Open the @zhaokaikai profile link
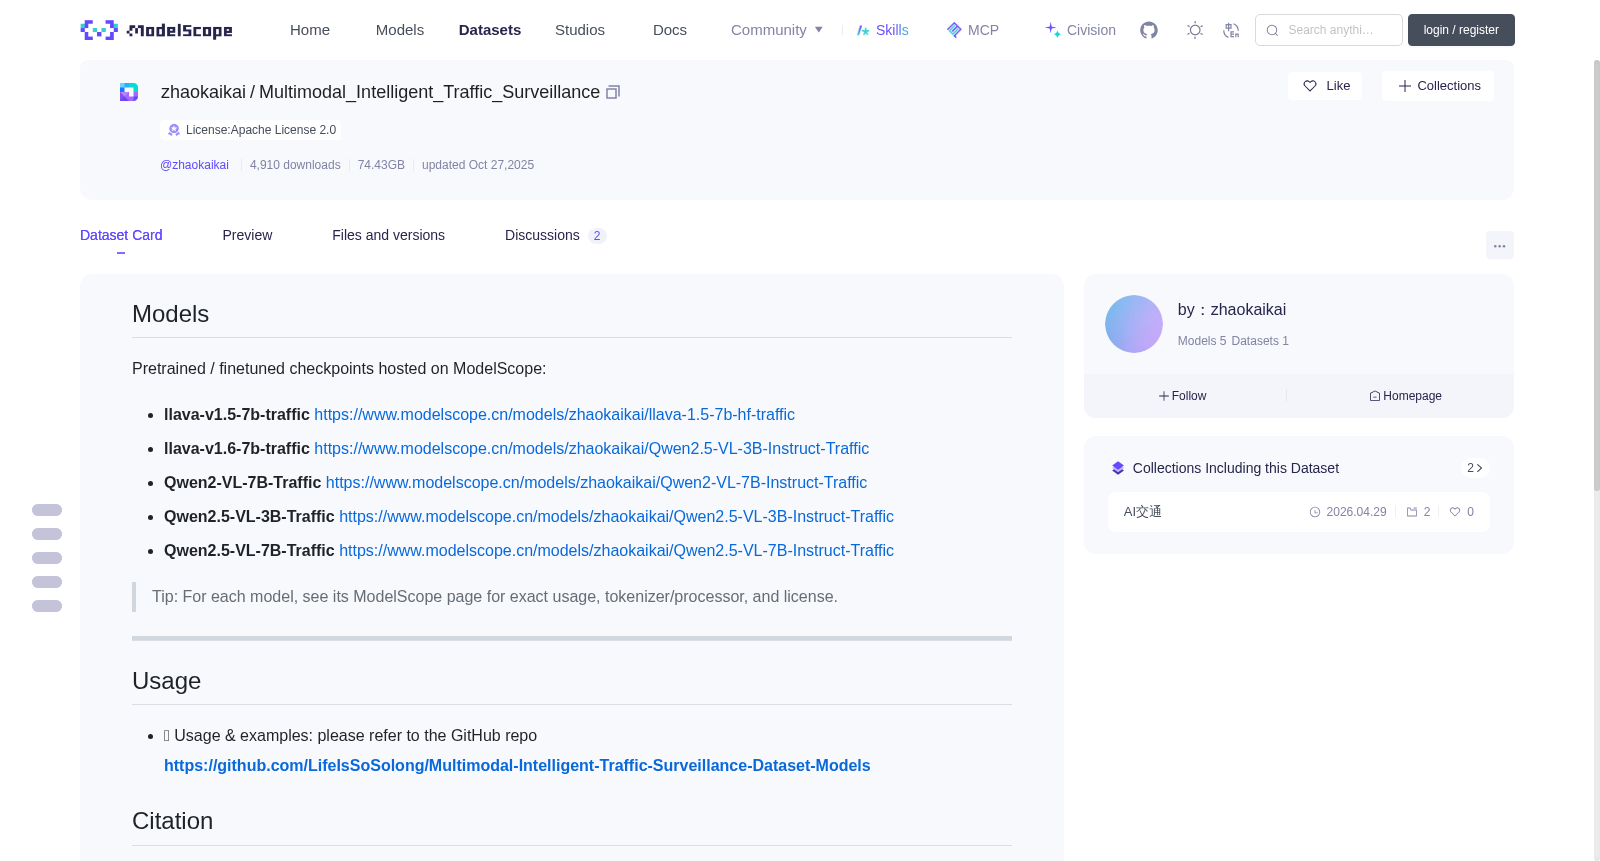 (194, 165)
